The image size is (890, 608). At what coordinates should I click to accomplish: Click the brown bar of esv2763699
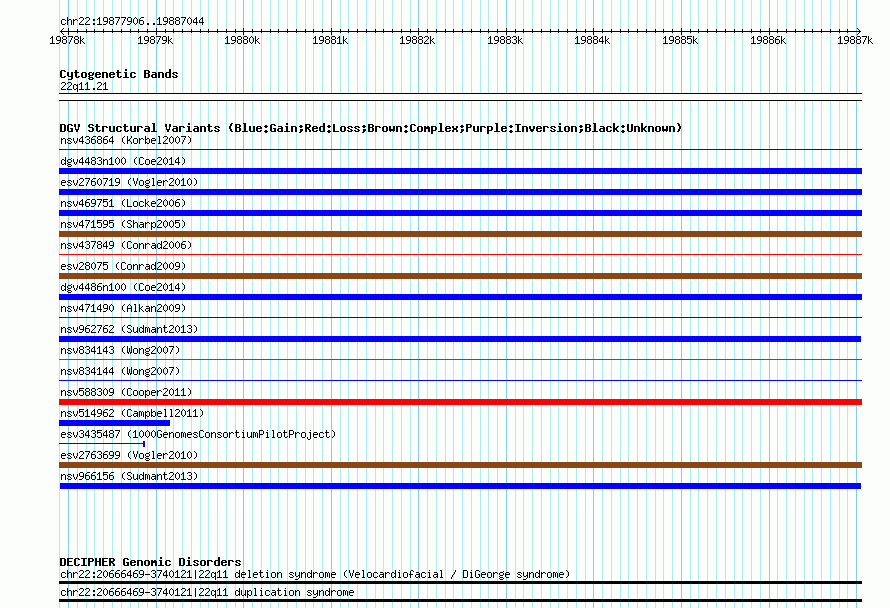460,465
